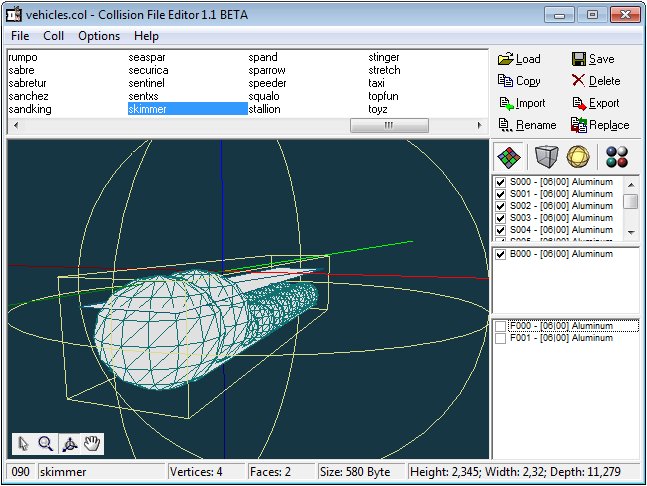Uncheck box B000 Aluminum
Image resolution: width=647 pixels, height=486 pixels.
(501, 254)
